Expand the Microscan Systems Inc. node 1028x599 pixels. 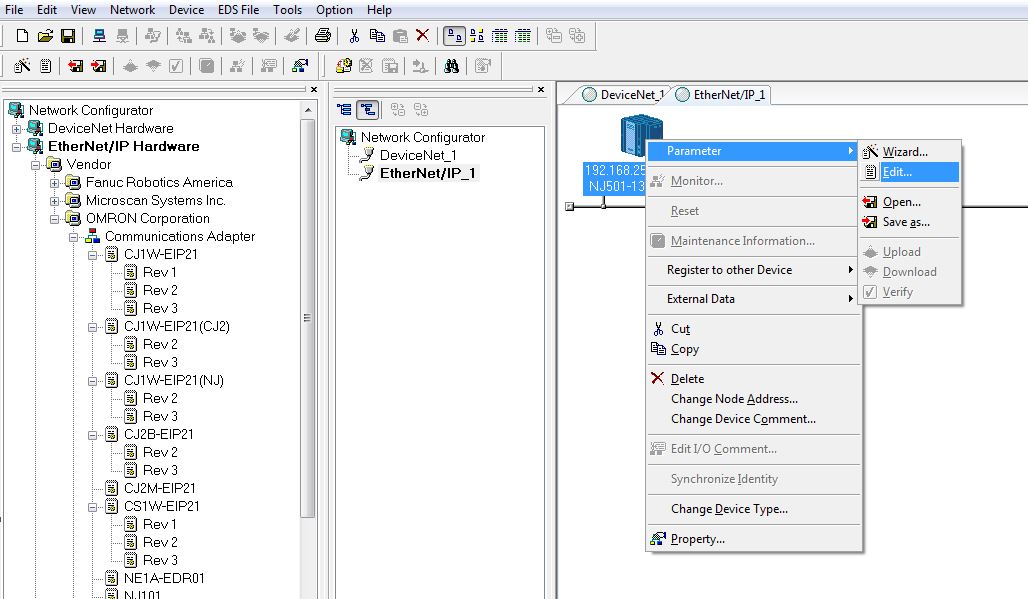[52, 199]
